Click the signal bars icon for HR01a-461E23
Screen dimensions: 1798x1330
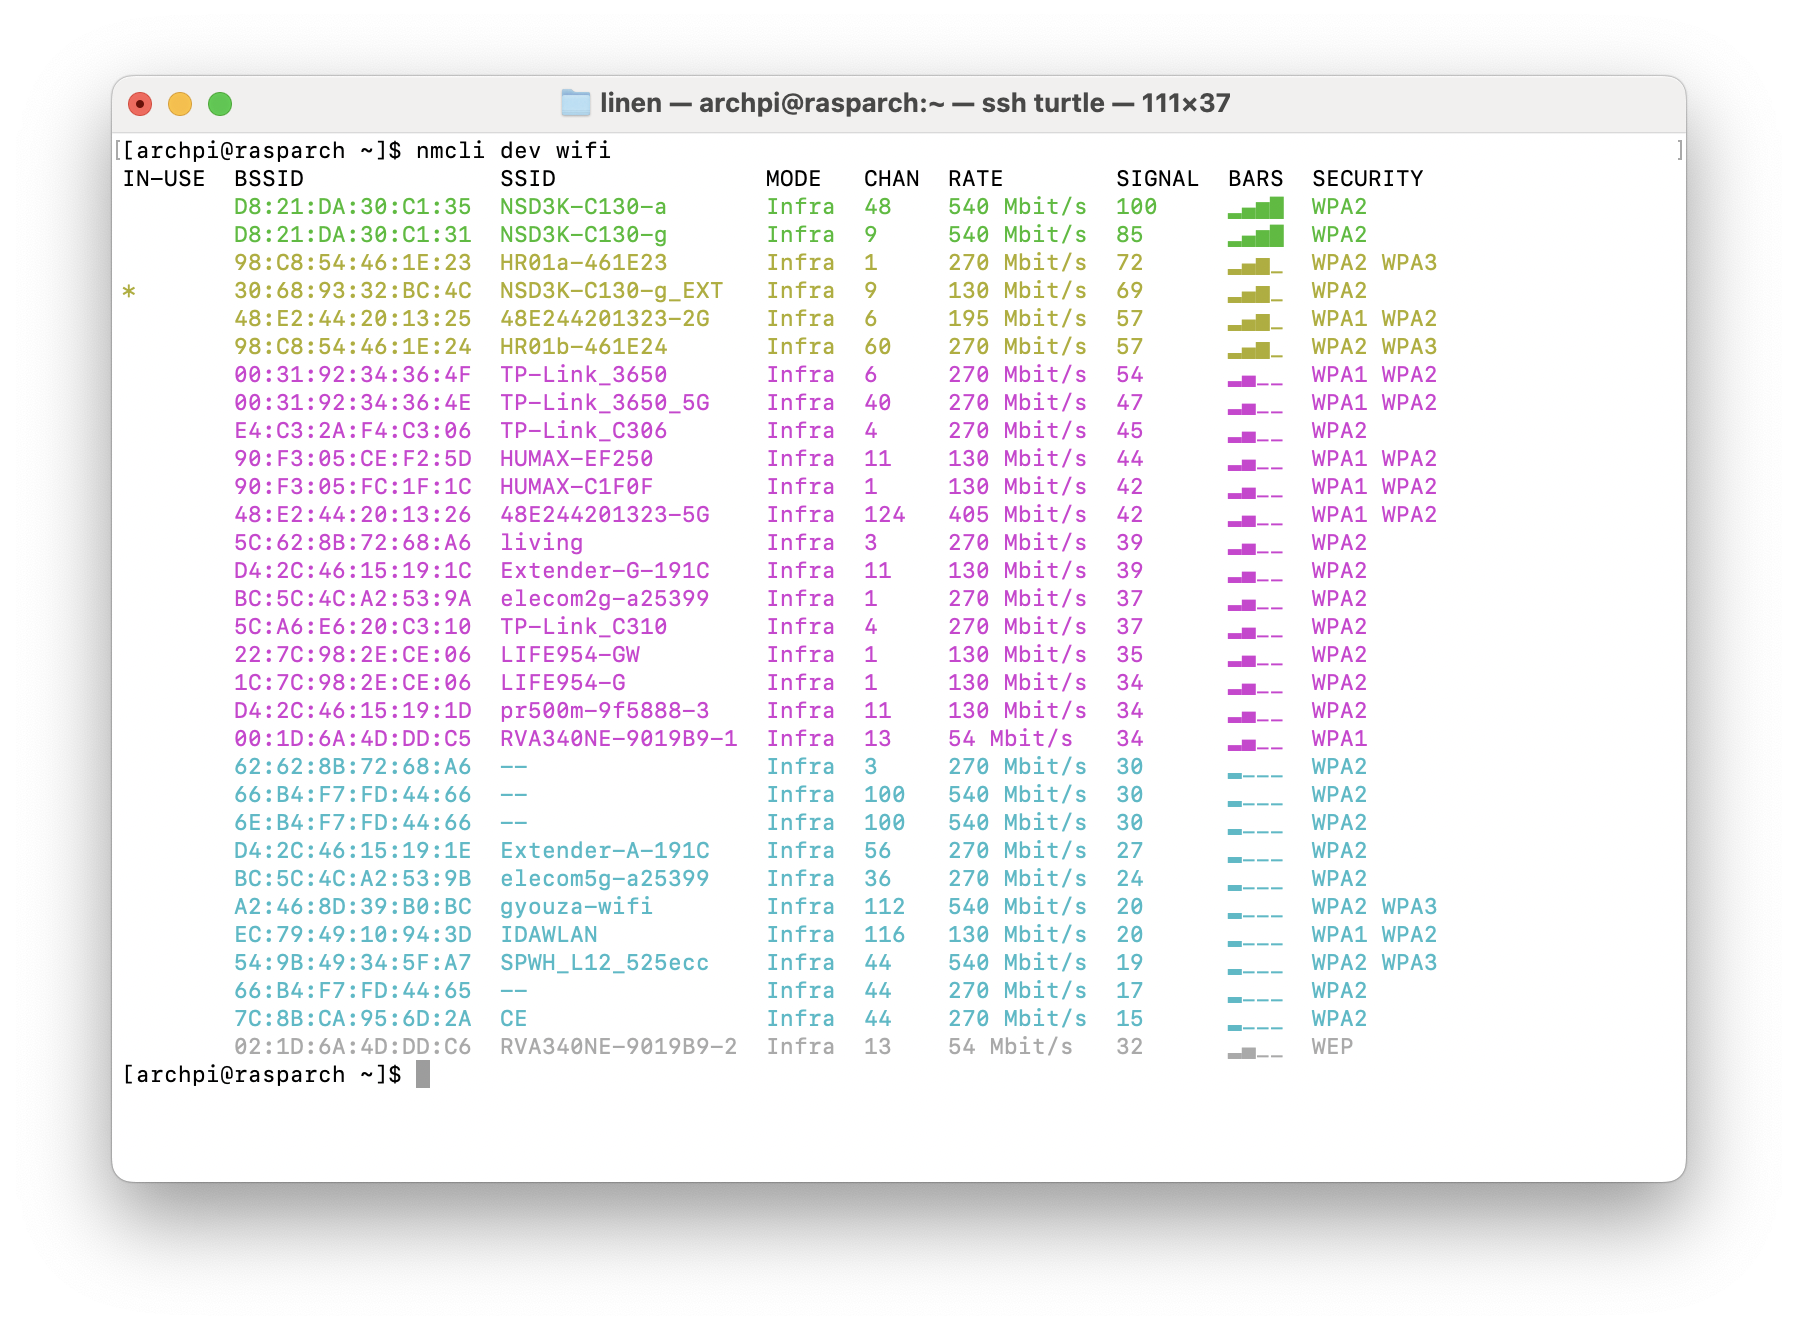click(x=1255, y=263)
